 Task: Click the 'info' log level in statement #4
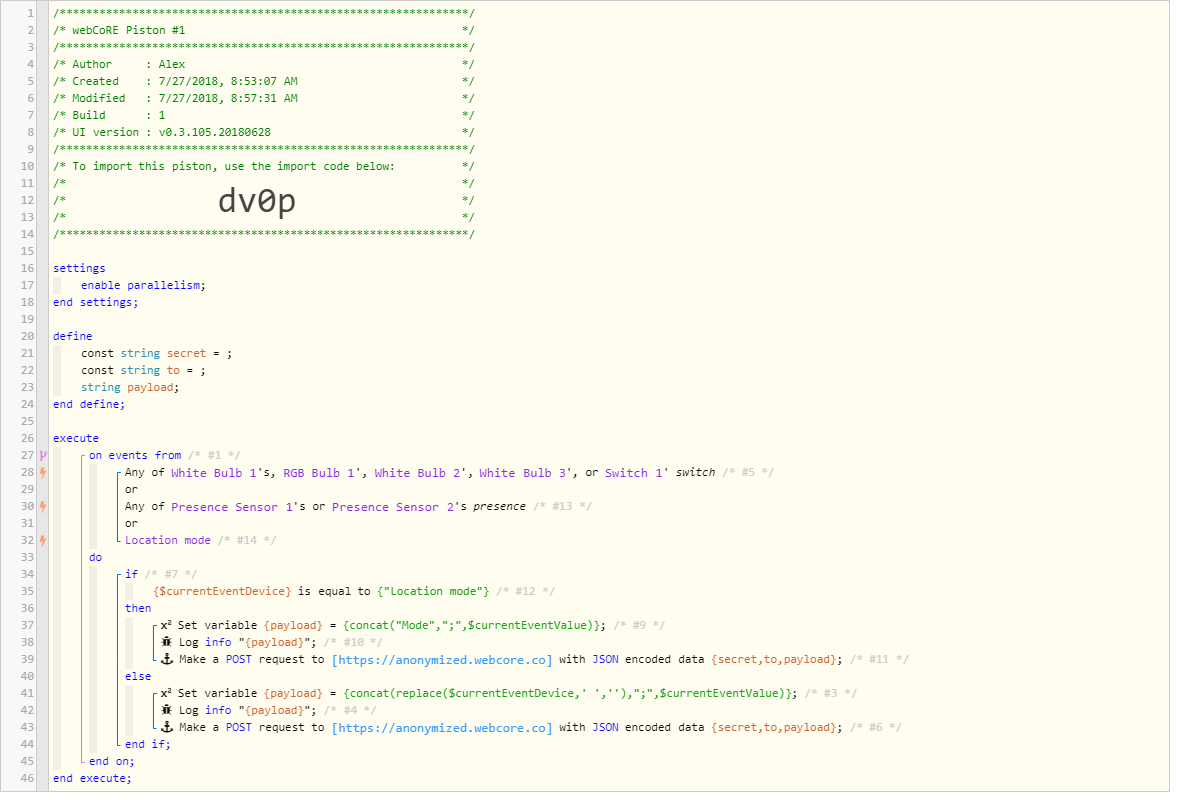pyautogui.click(x=218, y=710)
